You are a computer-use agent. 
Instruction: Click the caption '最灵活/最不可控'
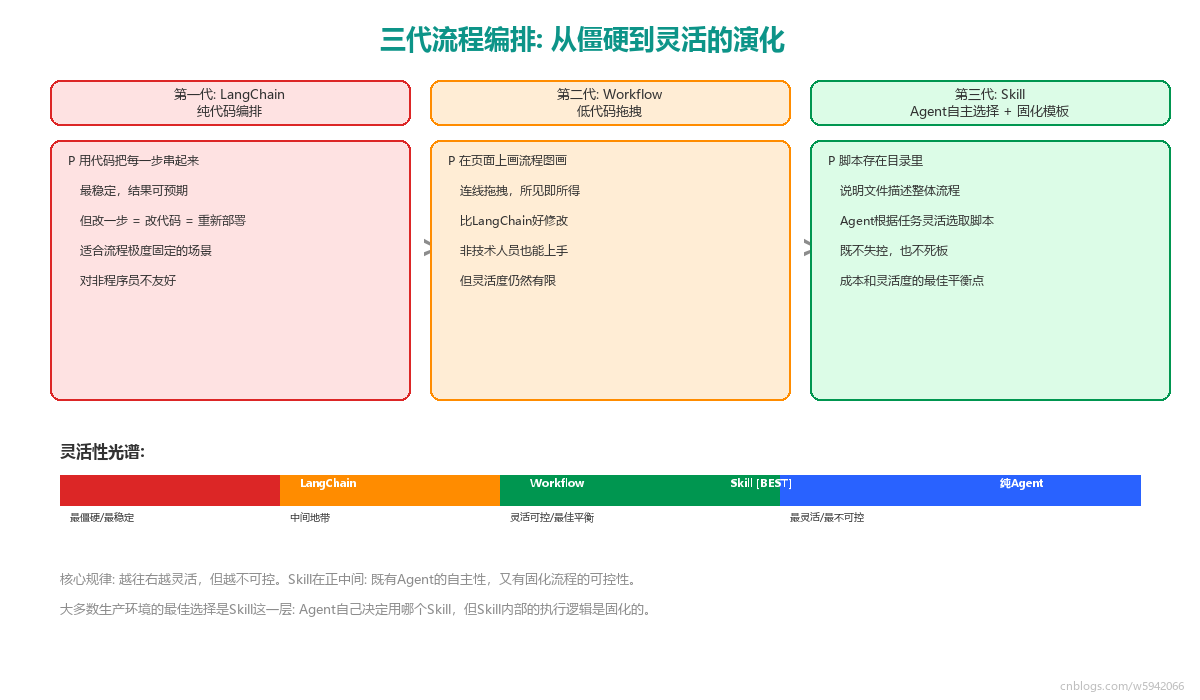[827, 518]
